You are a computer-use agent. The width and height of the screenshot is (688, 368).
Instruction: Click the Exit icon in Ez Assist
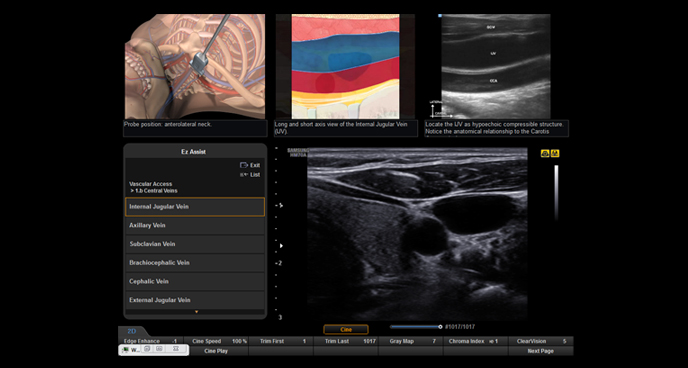tap(244, 165)
